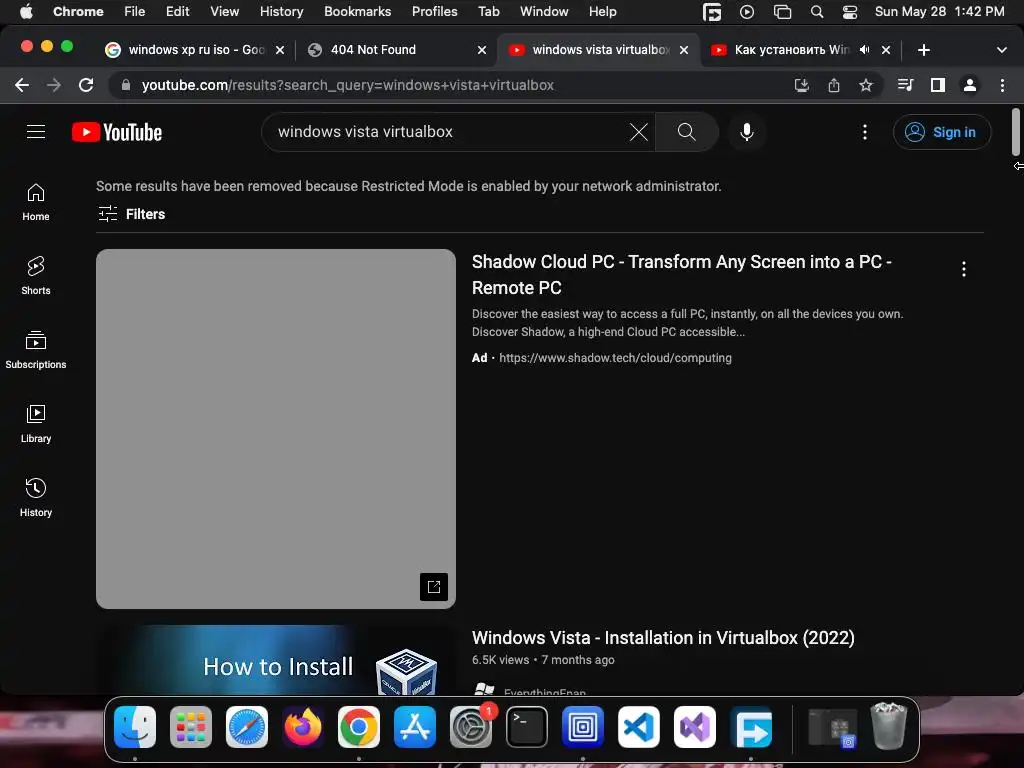
Task: Open Chrome profile icon
Action: [x=970, y=85]
